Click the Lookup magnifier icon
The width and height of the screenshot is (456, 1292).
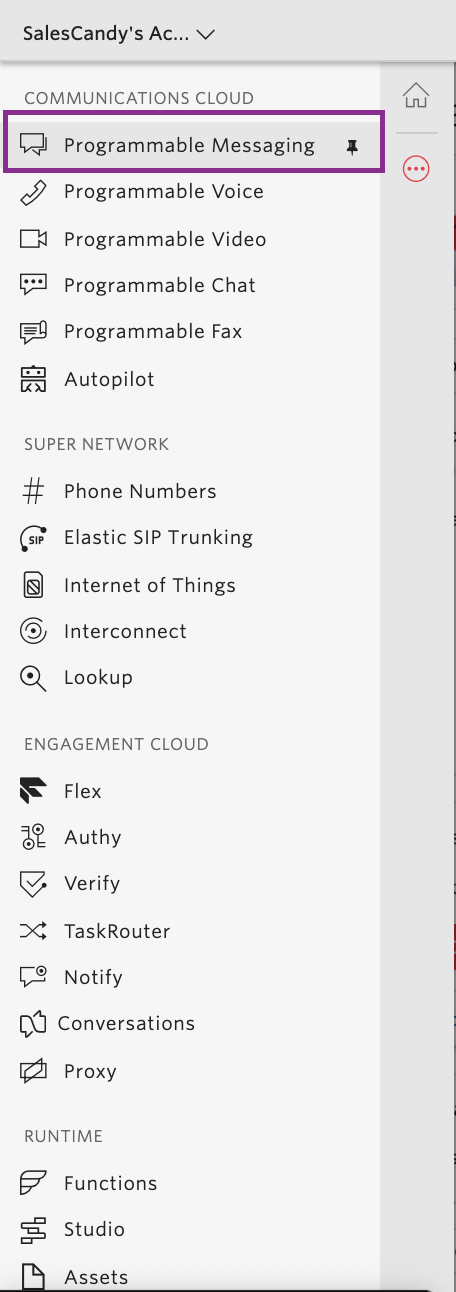tap(34, 678)
